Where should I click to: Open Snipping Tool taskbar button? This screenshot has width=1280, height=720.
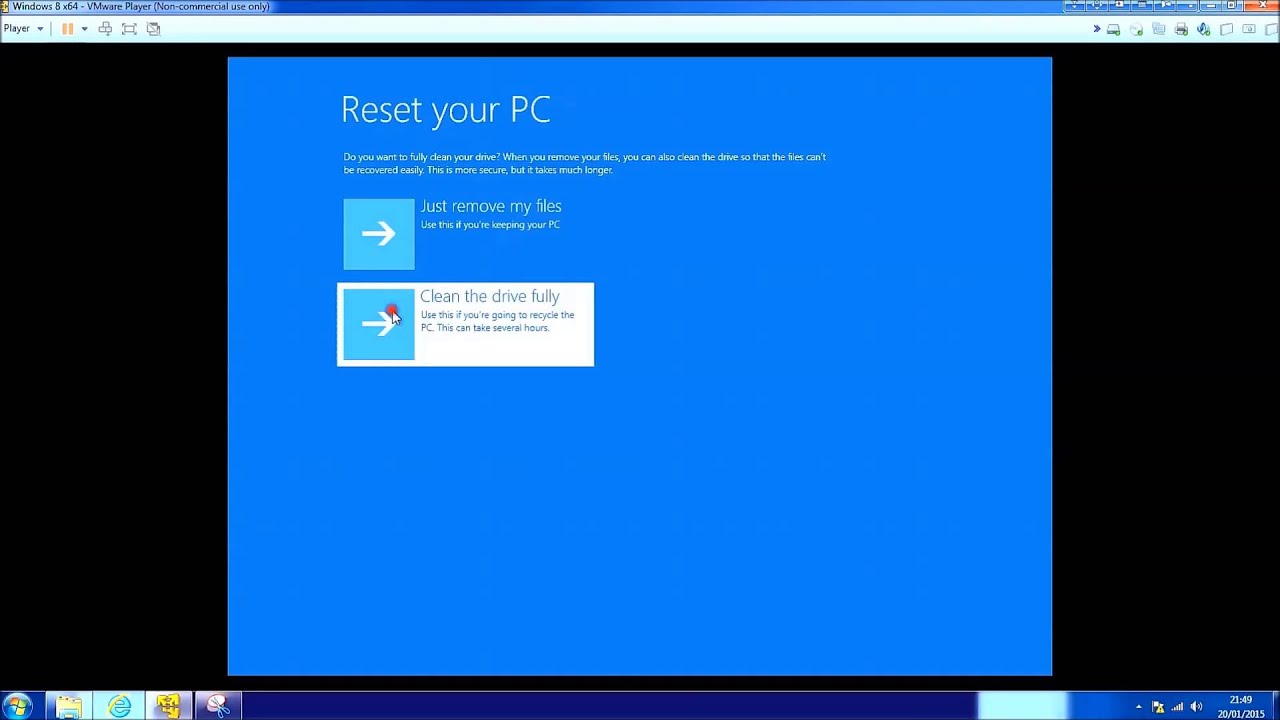tap(218, 706)
